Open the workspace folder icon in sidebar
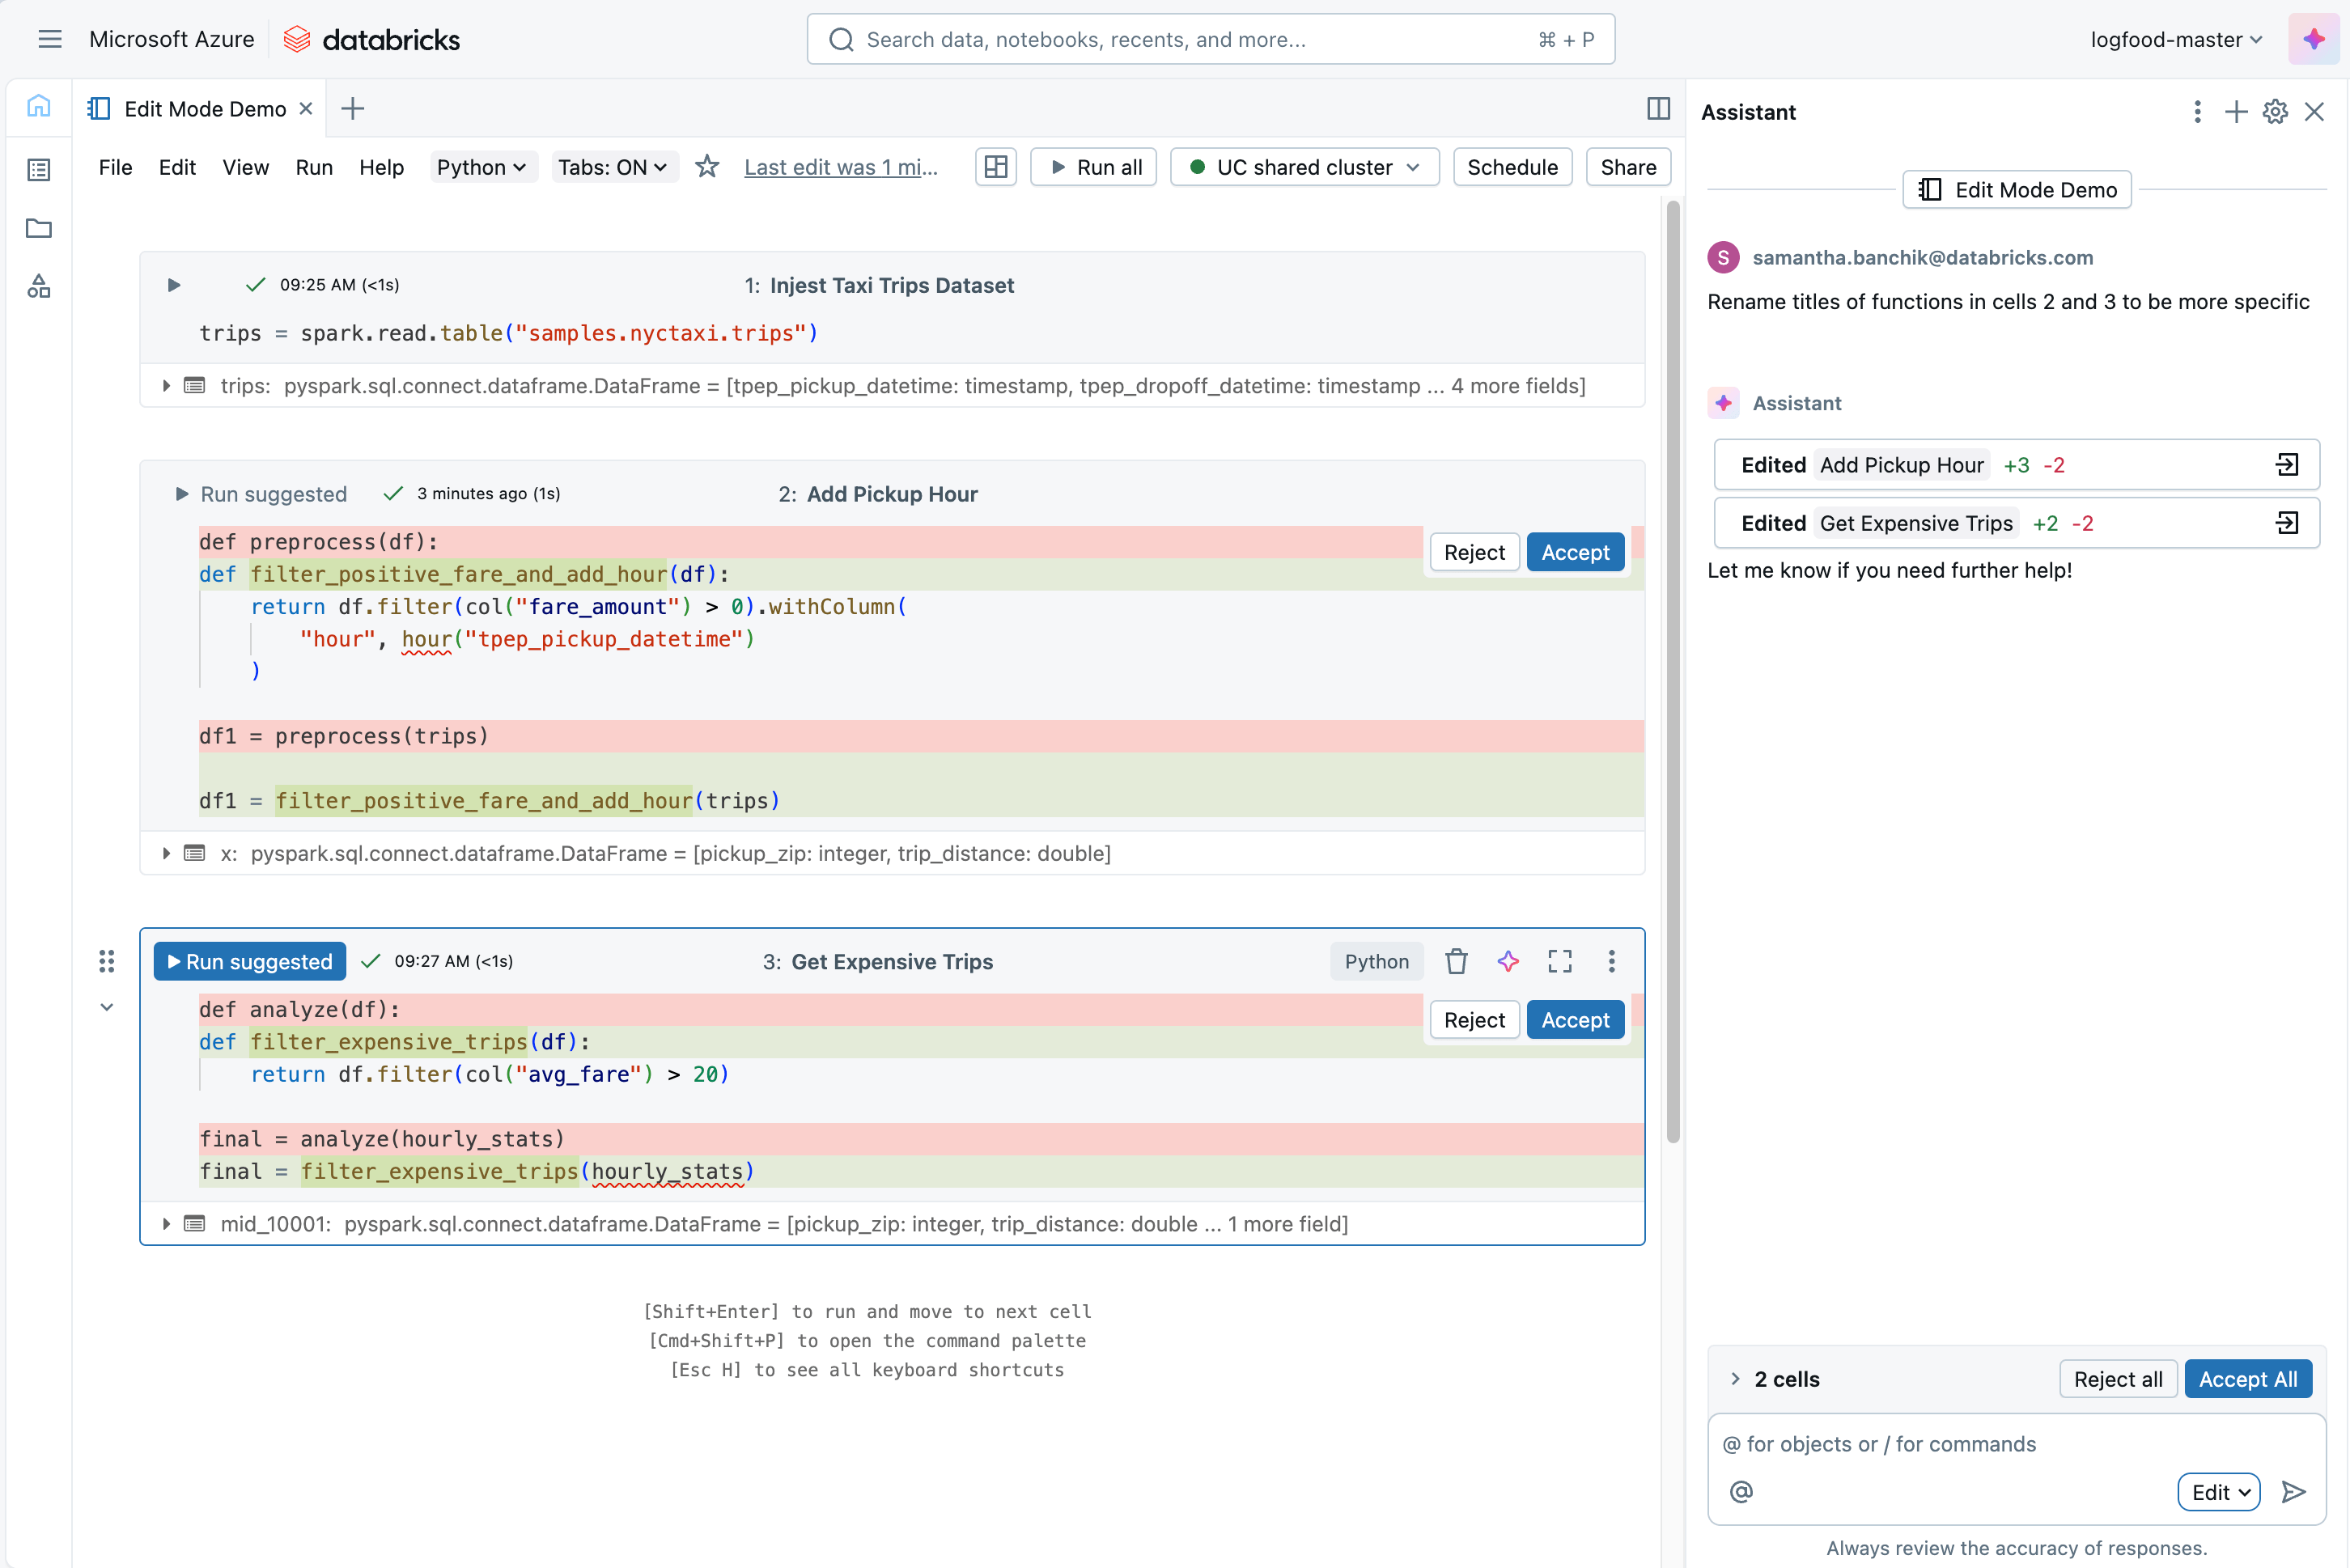This screenshot has height=1568, width=2350. click(x=39, y=228)
